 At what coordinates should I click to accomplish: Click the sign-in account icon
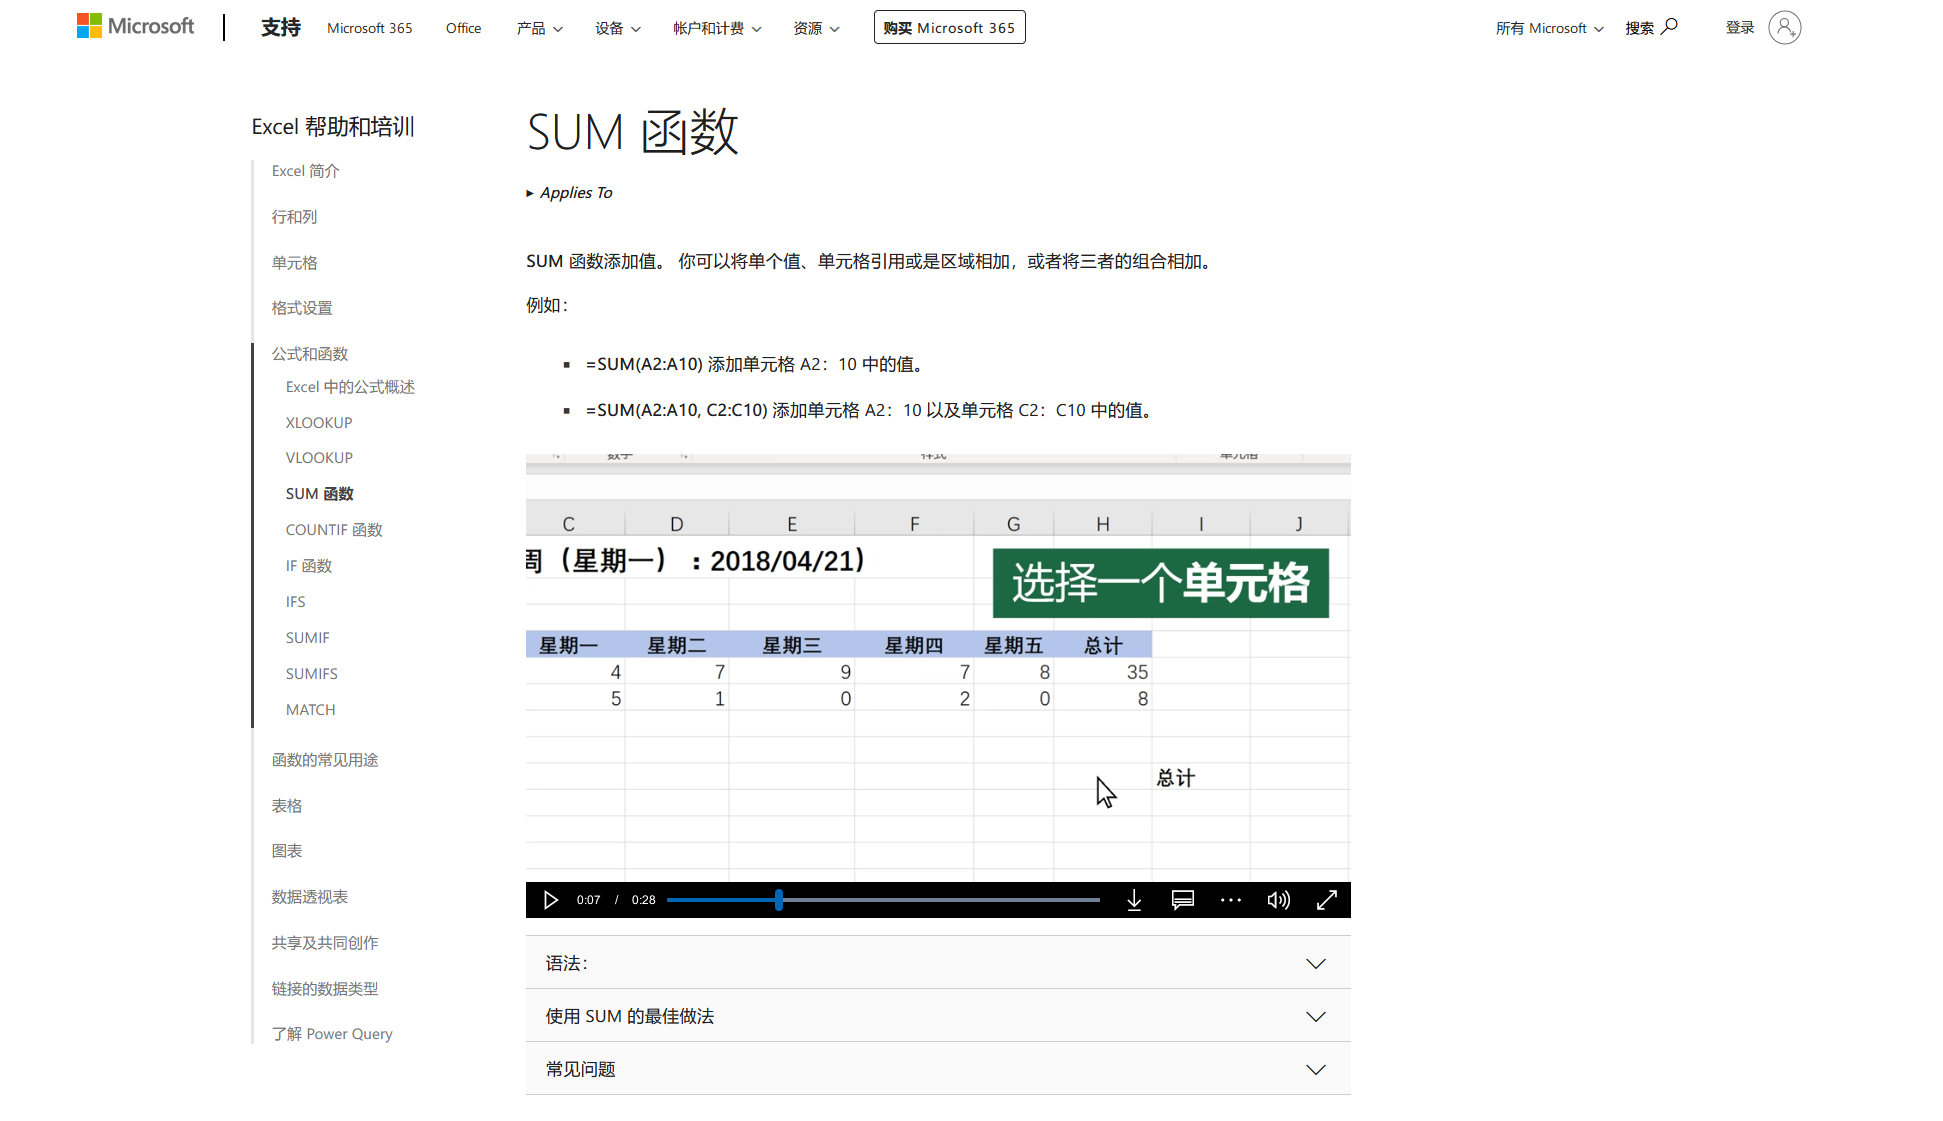point(1785,27)
